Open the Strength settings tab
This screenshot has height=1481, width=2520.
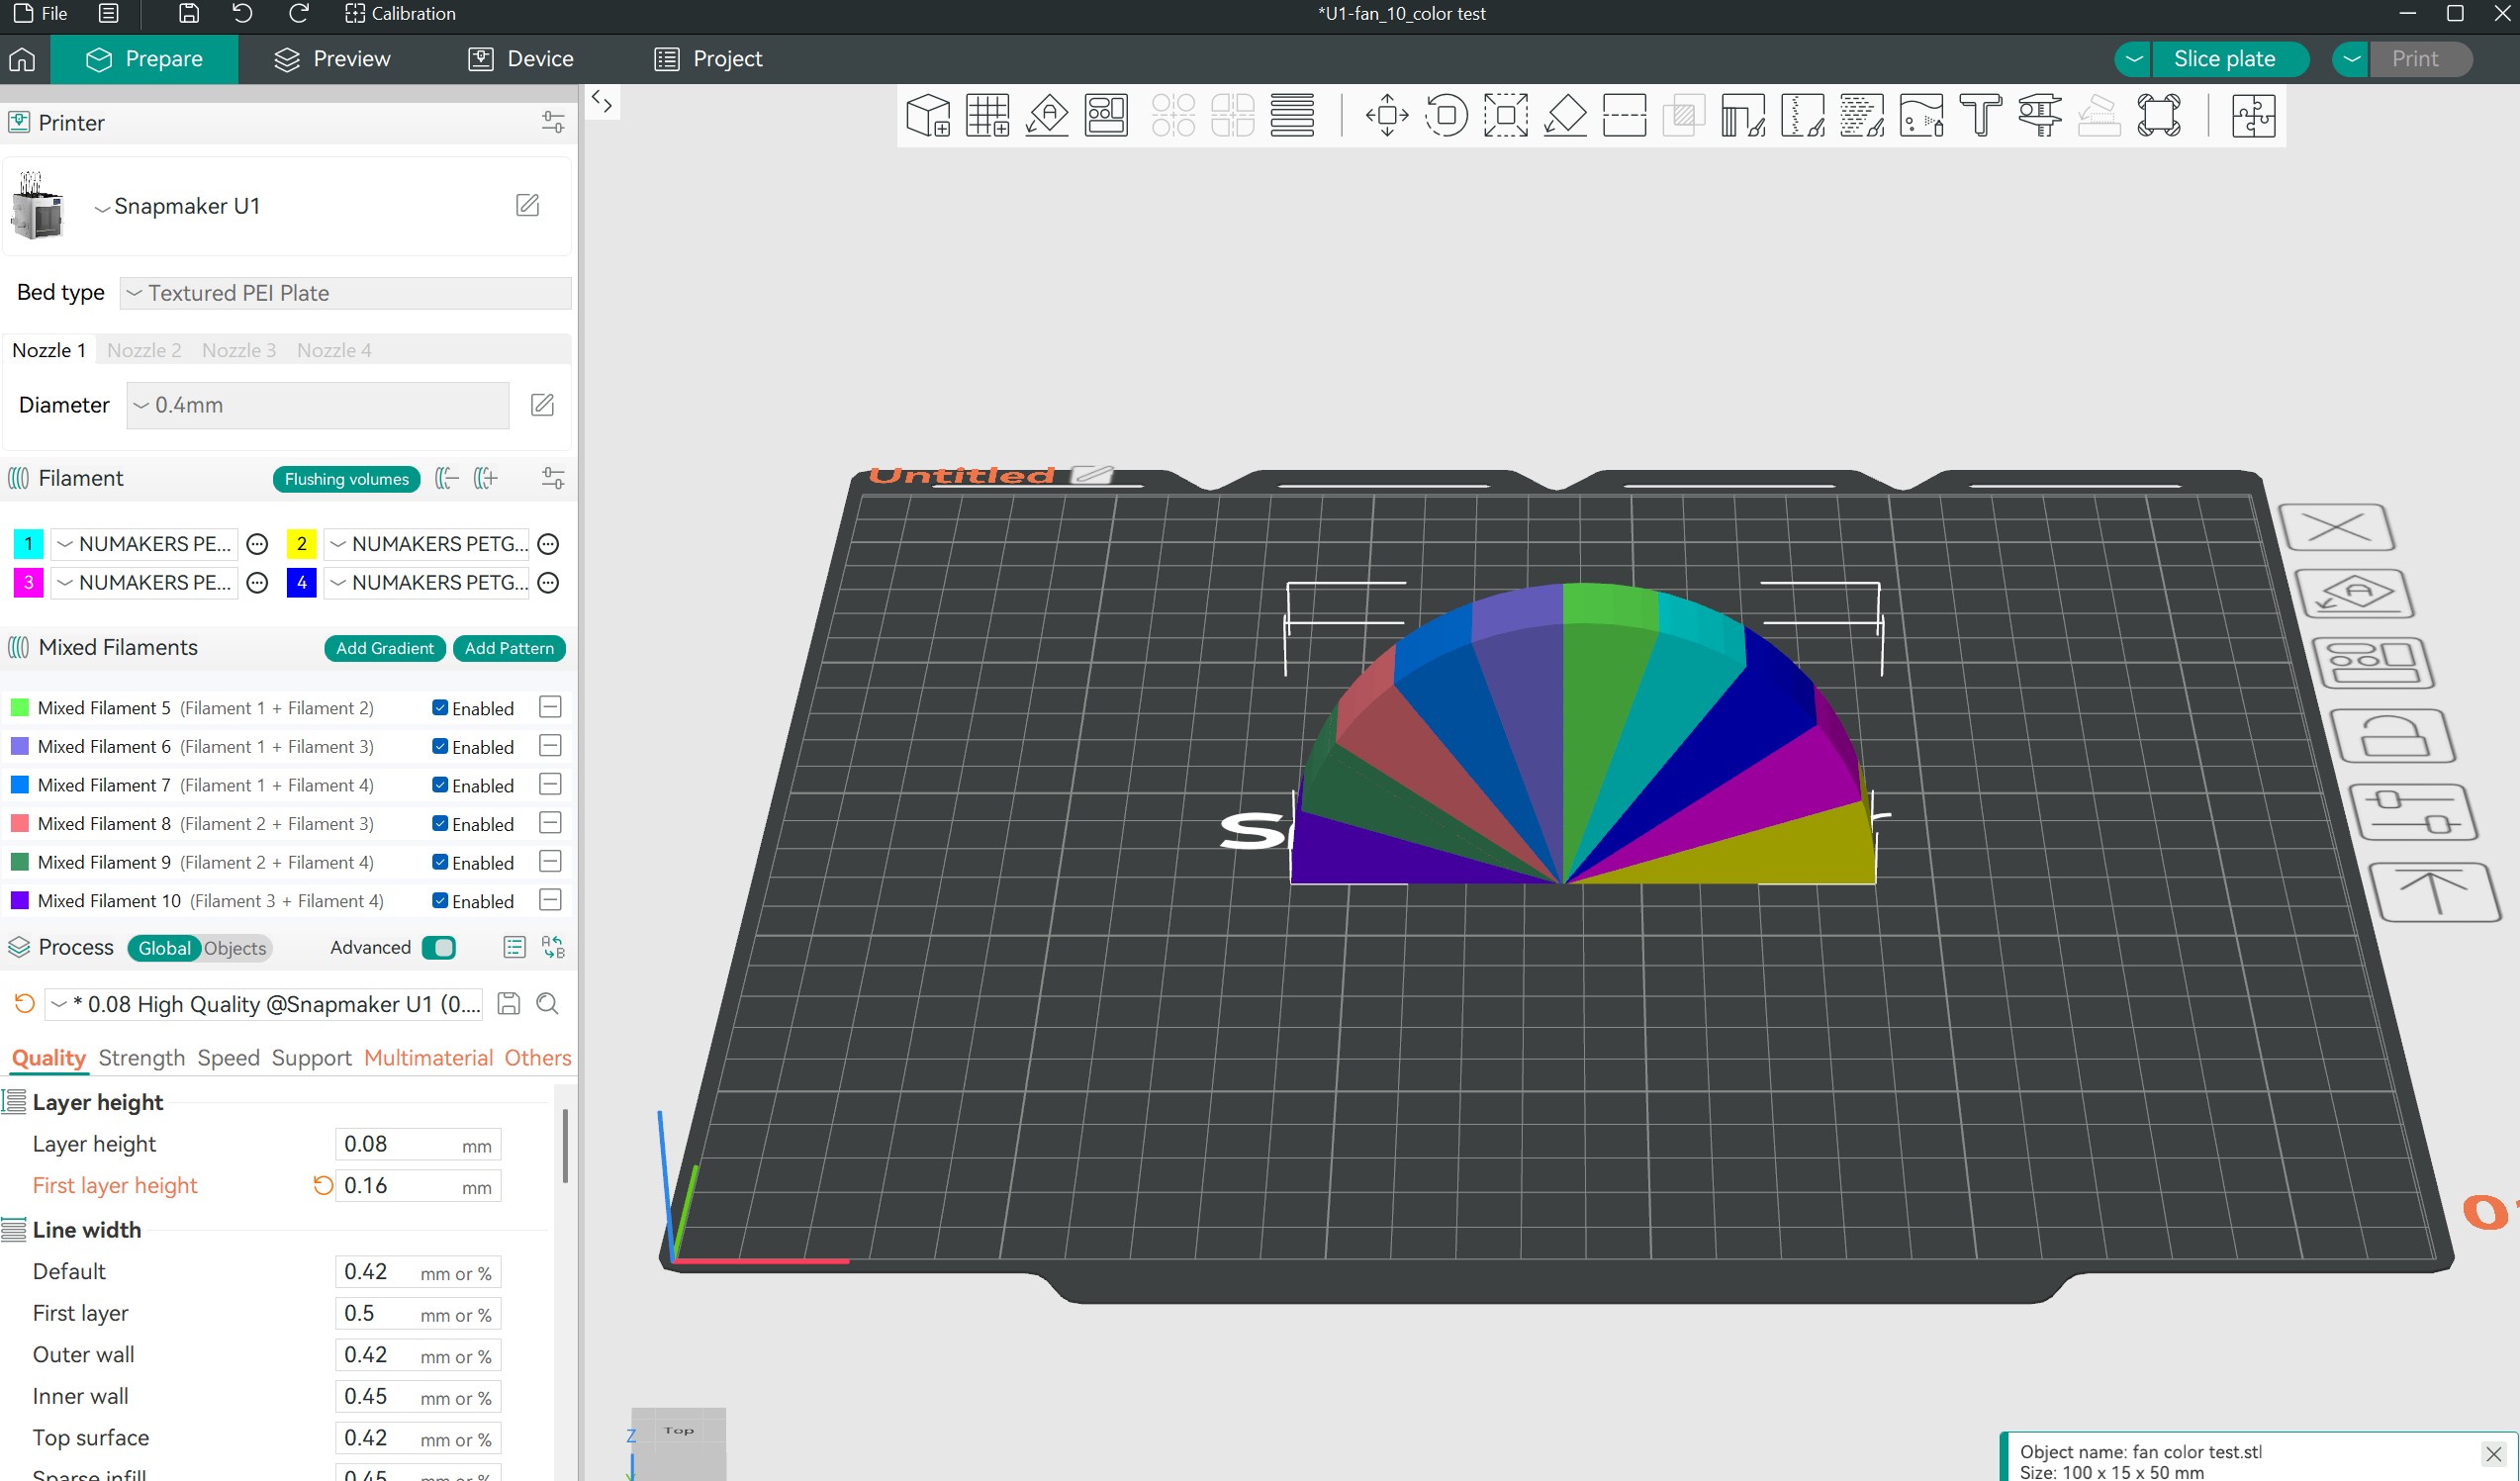(142, 1057)
